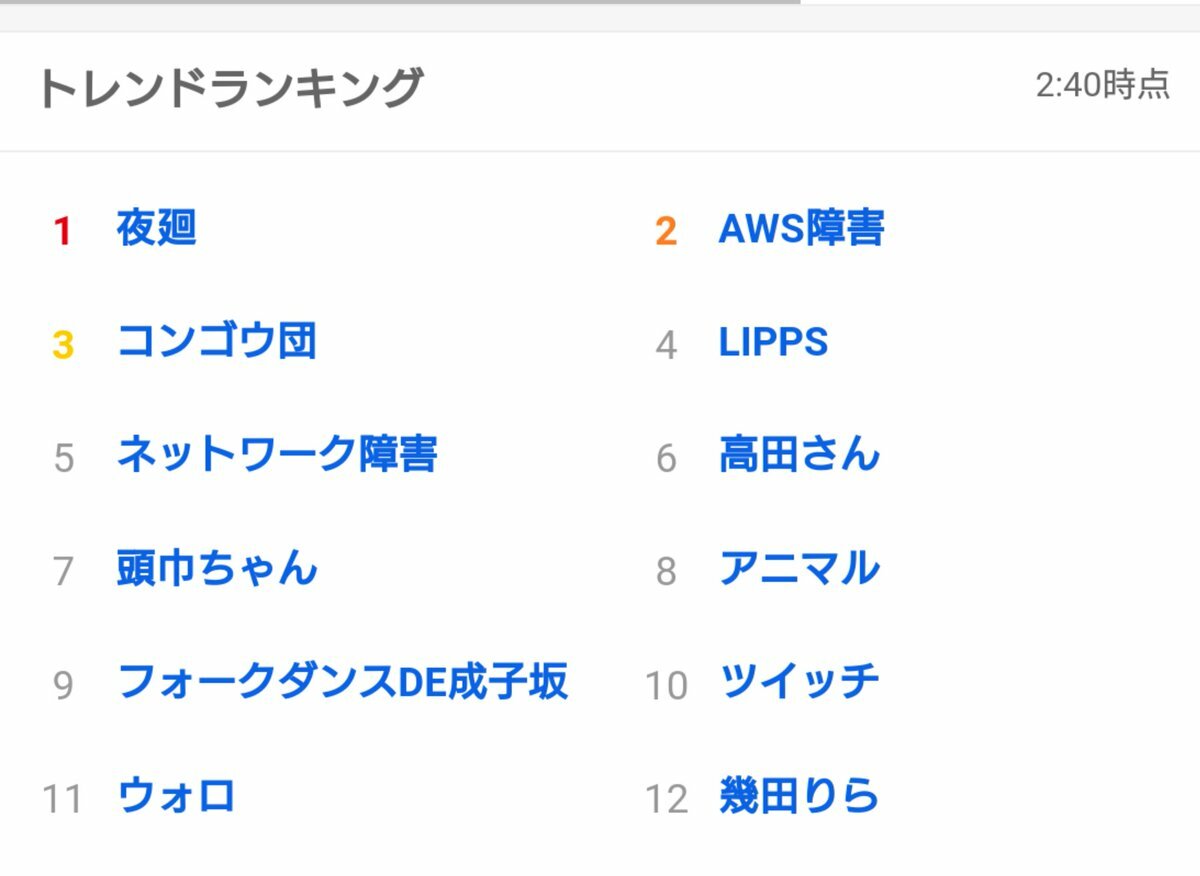The height and width of the screenshot is (876, 1200).
Task: Open the アニマル trend
Action: [x=799, y=568]
